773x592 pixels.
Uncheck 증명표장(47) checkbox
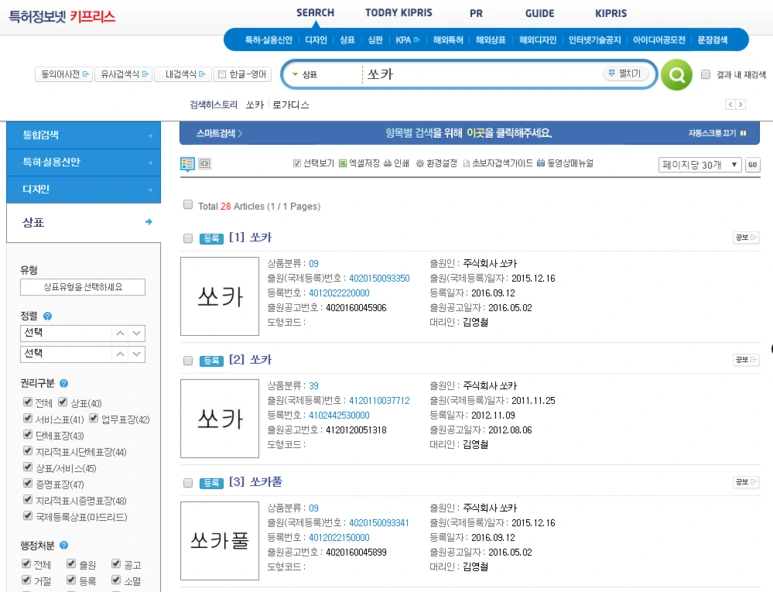(x=28, y=483)
